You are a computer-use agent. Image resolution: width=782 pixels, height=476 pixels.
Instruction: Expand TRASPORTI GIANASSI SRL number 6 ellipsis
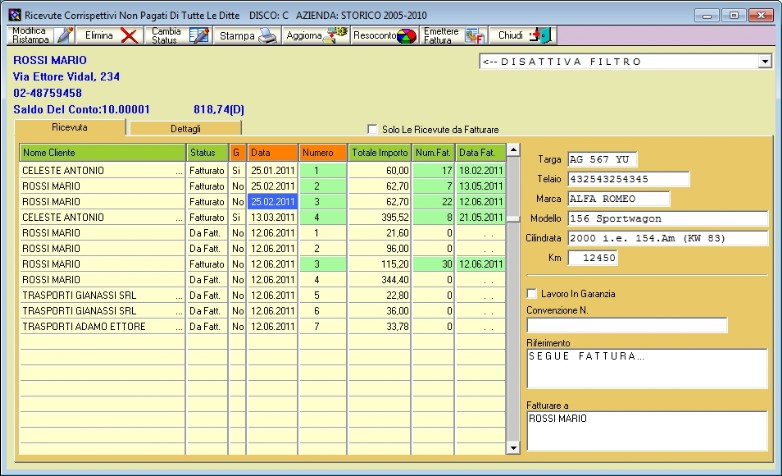179,311
